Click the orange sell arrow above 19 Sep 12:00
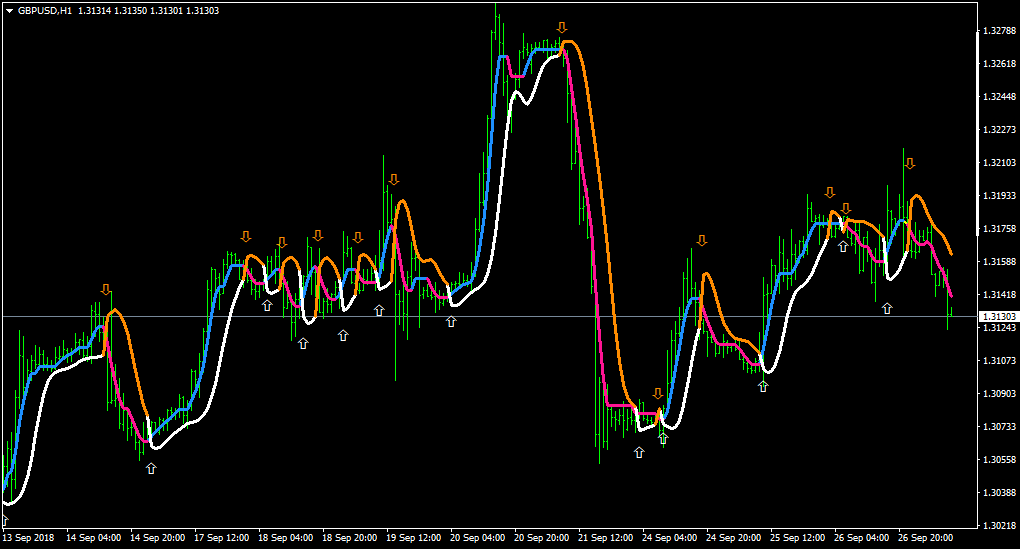Screen dimensions: 1020x549 [394, 180]
